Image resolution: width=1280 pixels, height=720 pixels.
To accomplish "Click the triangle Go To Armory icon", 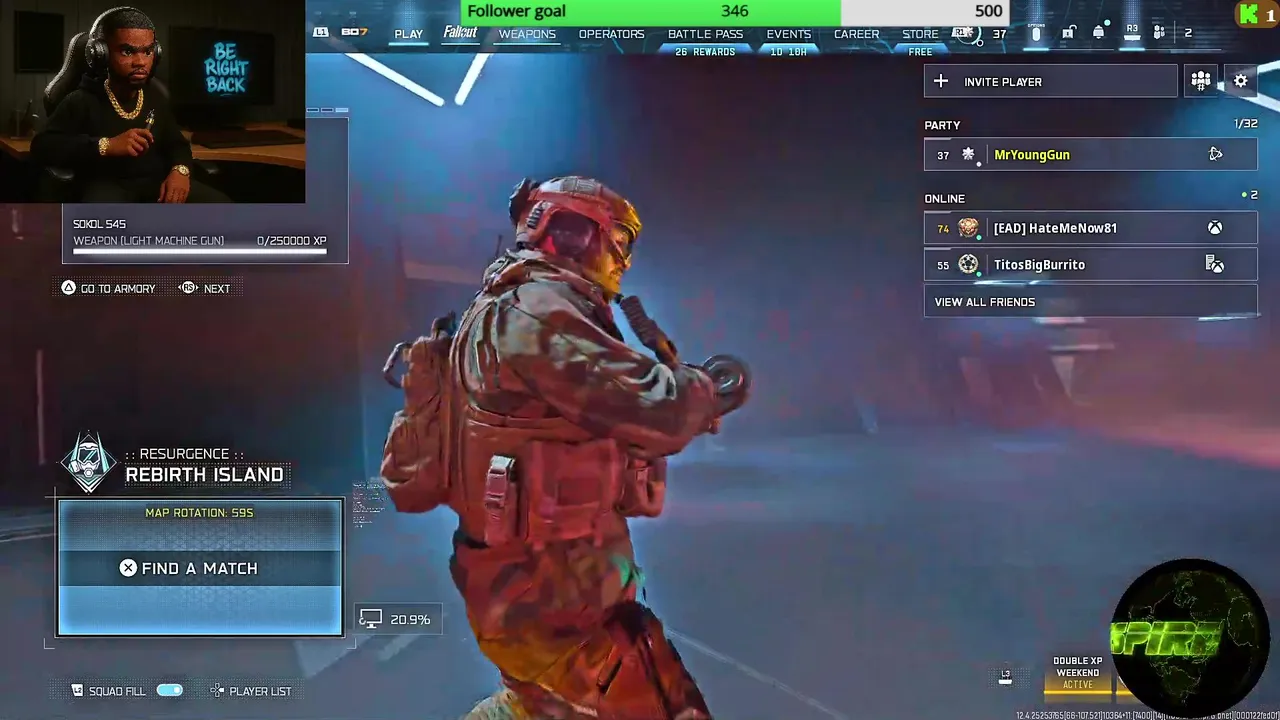I will (x=68, y=288).
